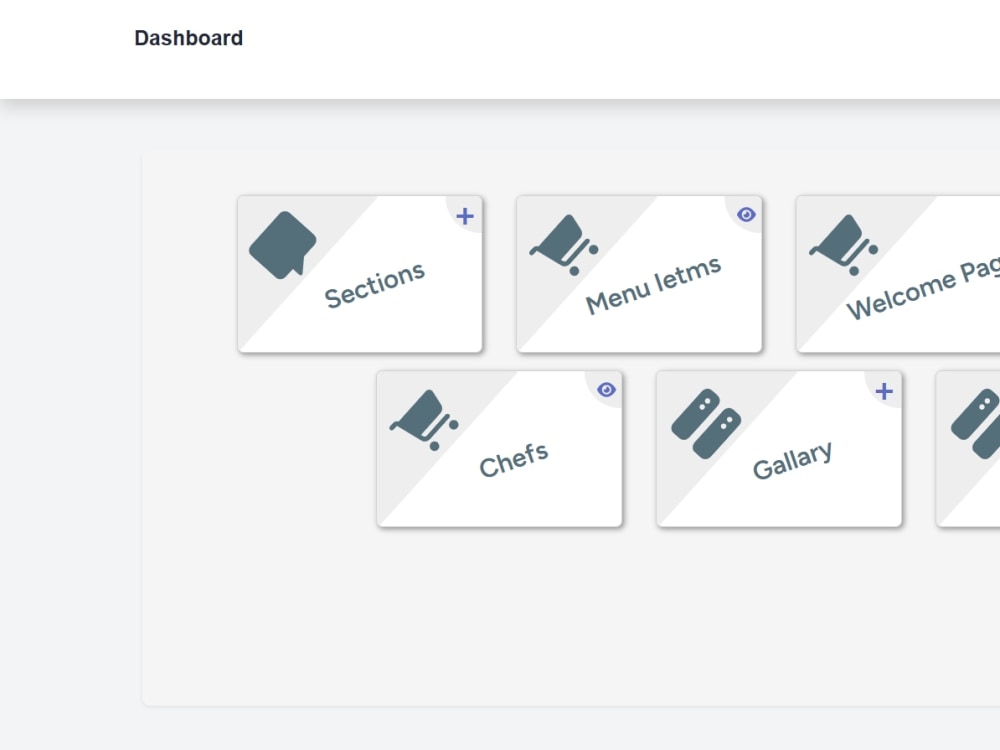Click the speech bubble icon on Sections card

[283, 246]
